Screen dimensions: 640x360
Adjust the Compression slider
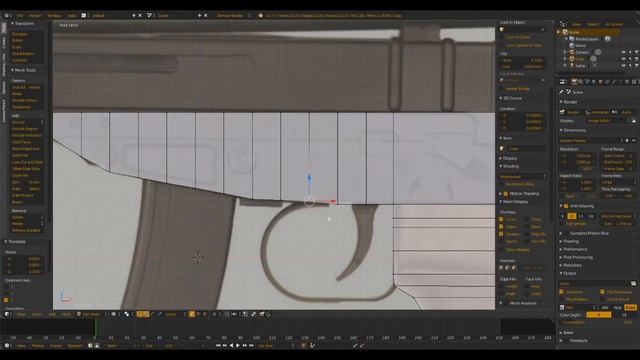pyautogui.click(x=598, y=322)
